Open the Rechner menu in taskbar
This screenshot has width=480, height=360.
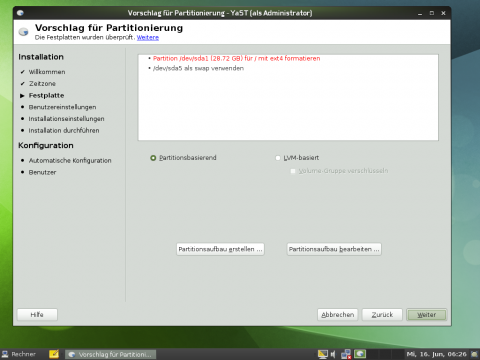coord(19,354)
